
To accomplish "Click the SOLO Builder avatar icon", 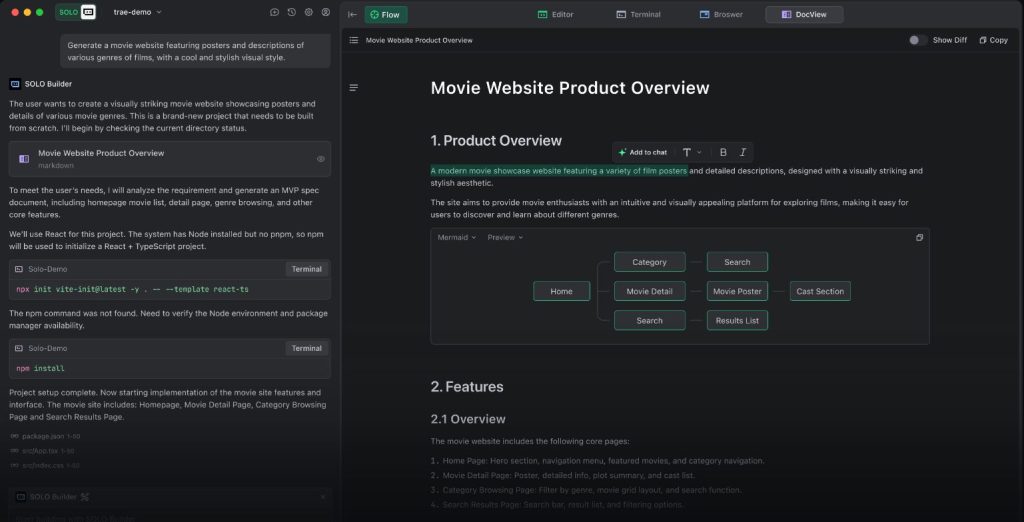I will pyautogui.click(x=15, y=84).
